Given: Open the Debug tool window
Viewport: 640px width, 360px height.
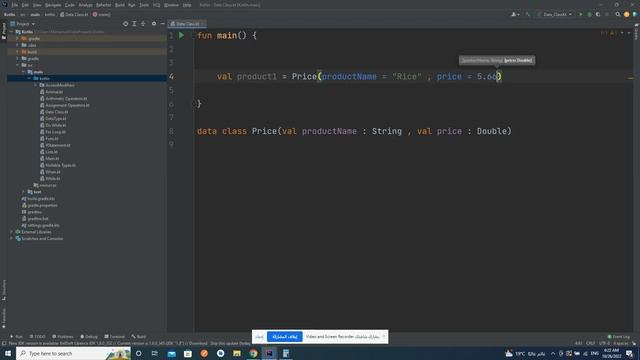Looking at the screenshot, I should (89, 337).
